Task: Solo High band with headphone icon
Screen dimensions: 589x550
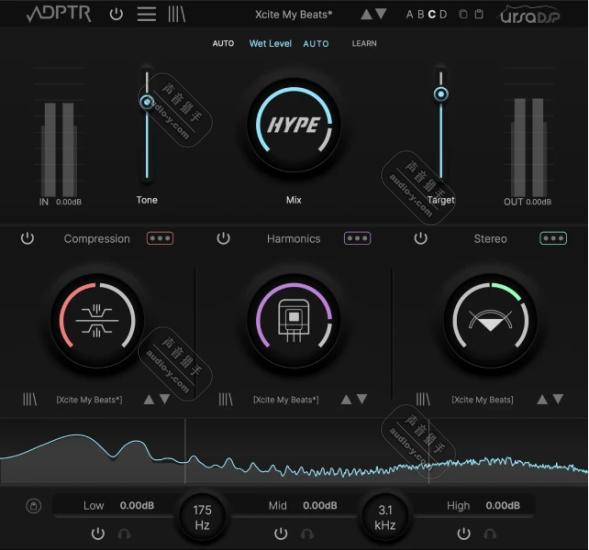Action: pyautogui.click(x=490, y=533)
